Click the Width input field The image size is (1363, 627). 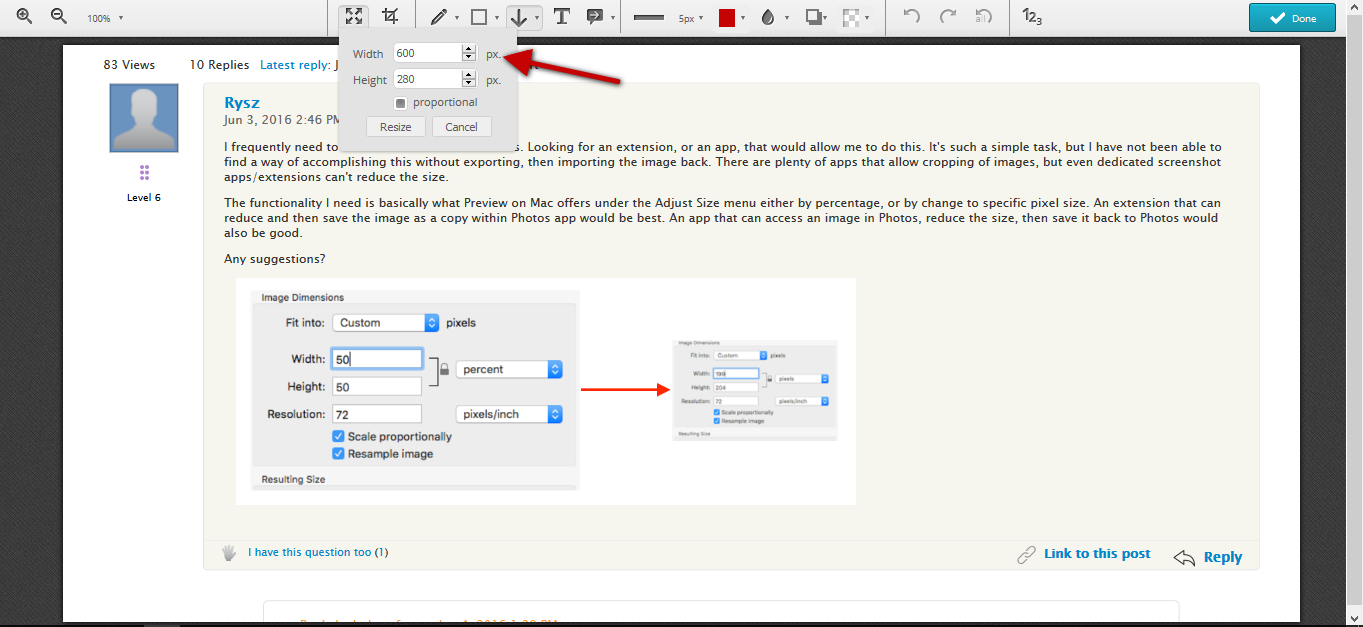click(x=428, y=53)
